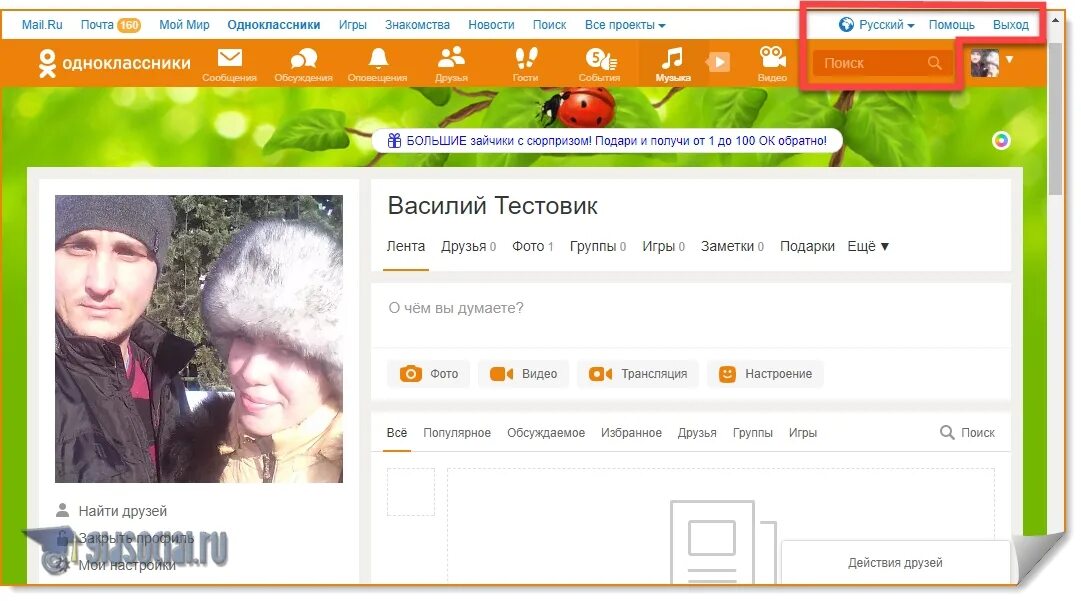Viewport: 1081px width, 601px height.
Task: Select the Всё feed filter
Action: click(x=396, y=432)
